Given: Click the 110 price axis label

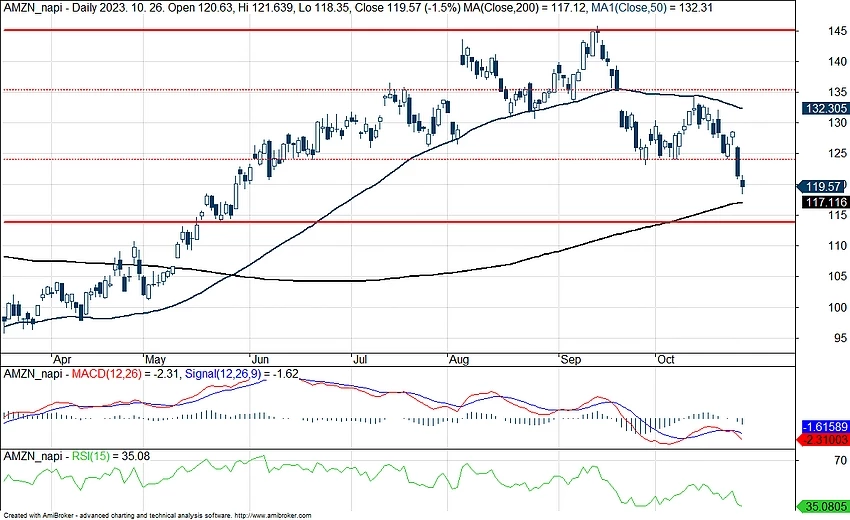Looking at the screenshot, I should 837,246.
